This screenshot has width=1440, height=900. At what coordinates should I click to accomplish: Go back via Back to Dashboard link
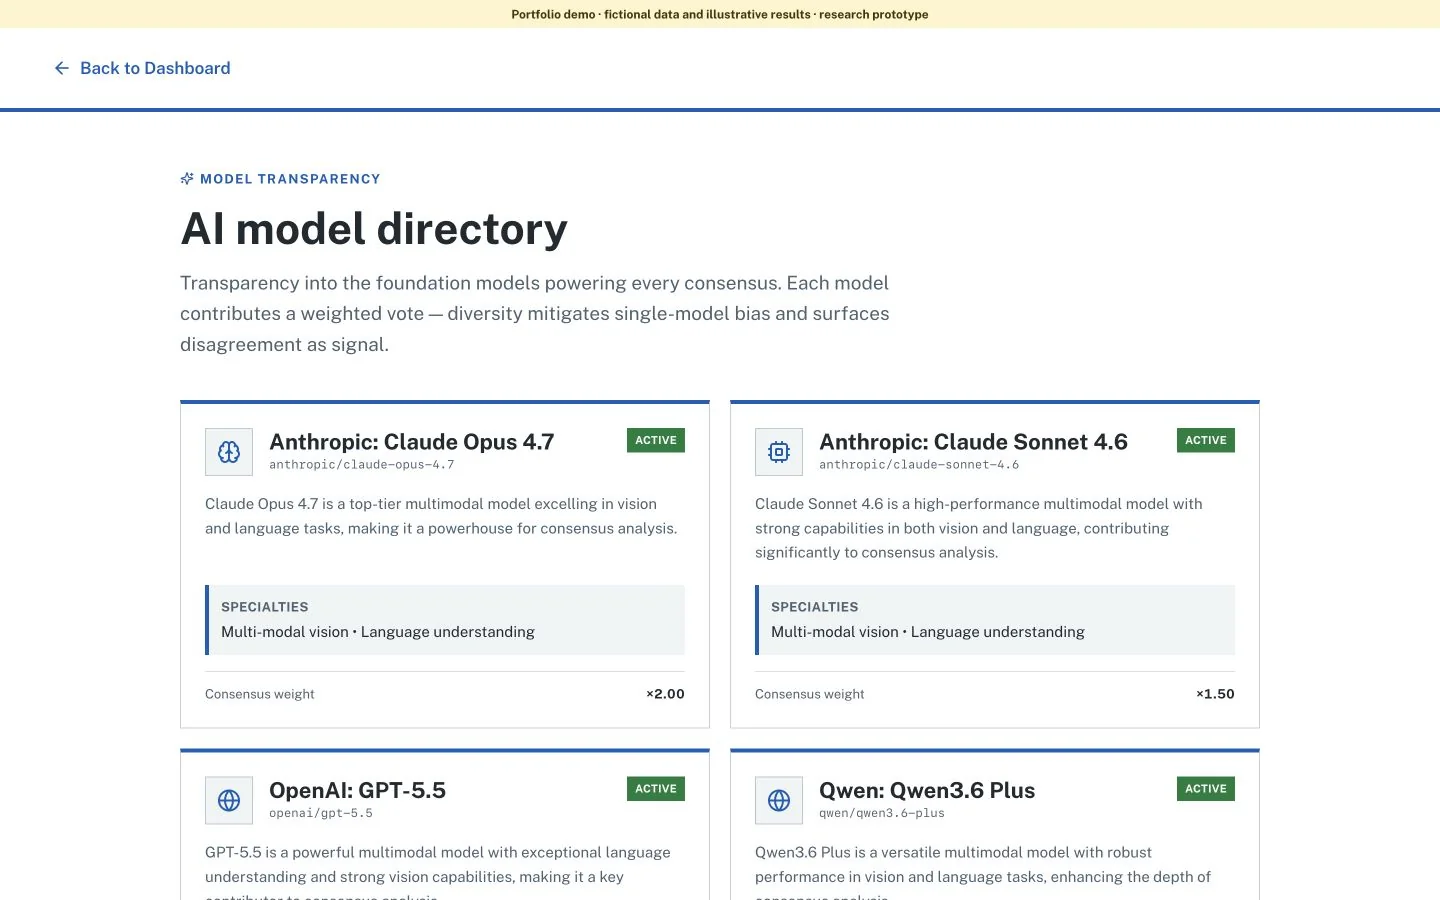[x=142, y=68]
